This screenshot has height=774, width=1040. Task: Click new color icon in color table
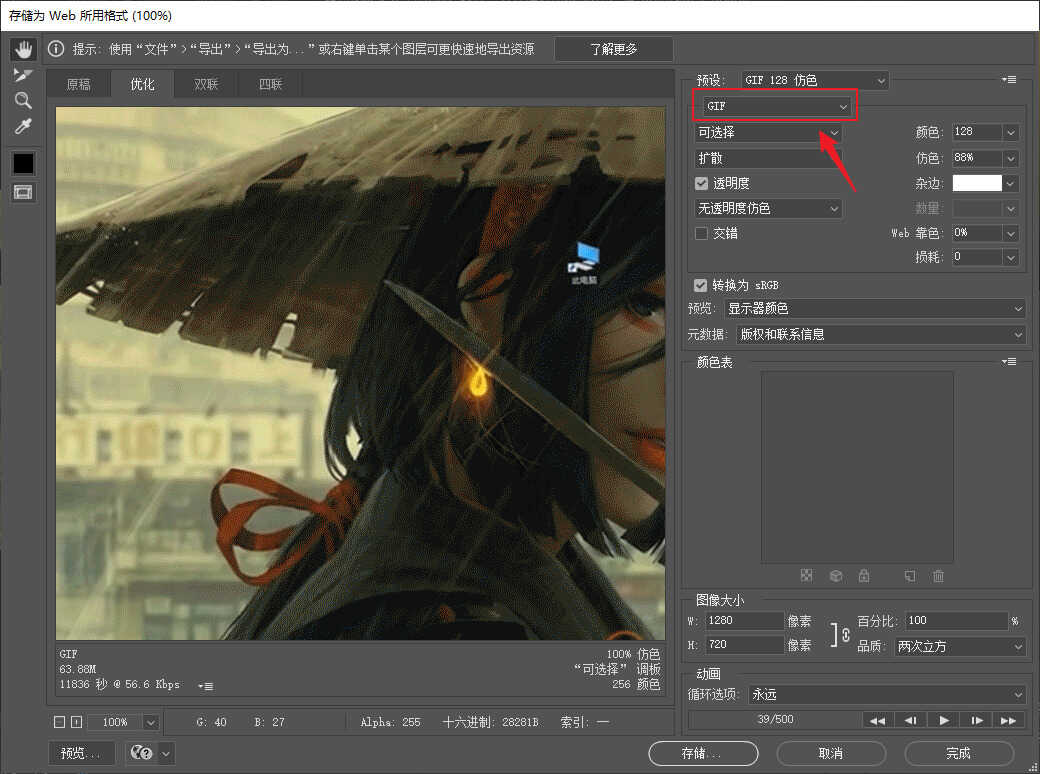coord(910,576)
